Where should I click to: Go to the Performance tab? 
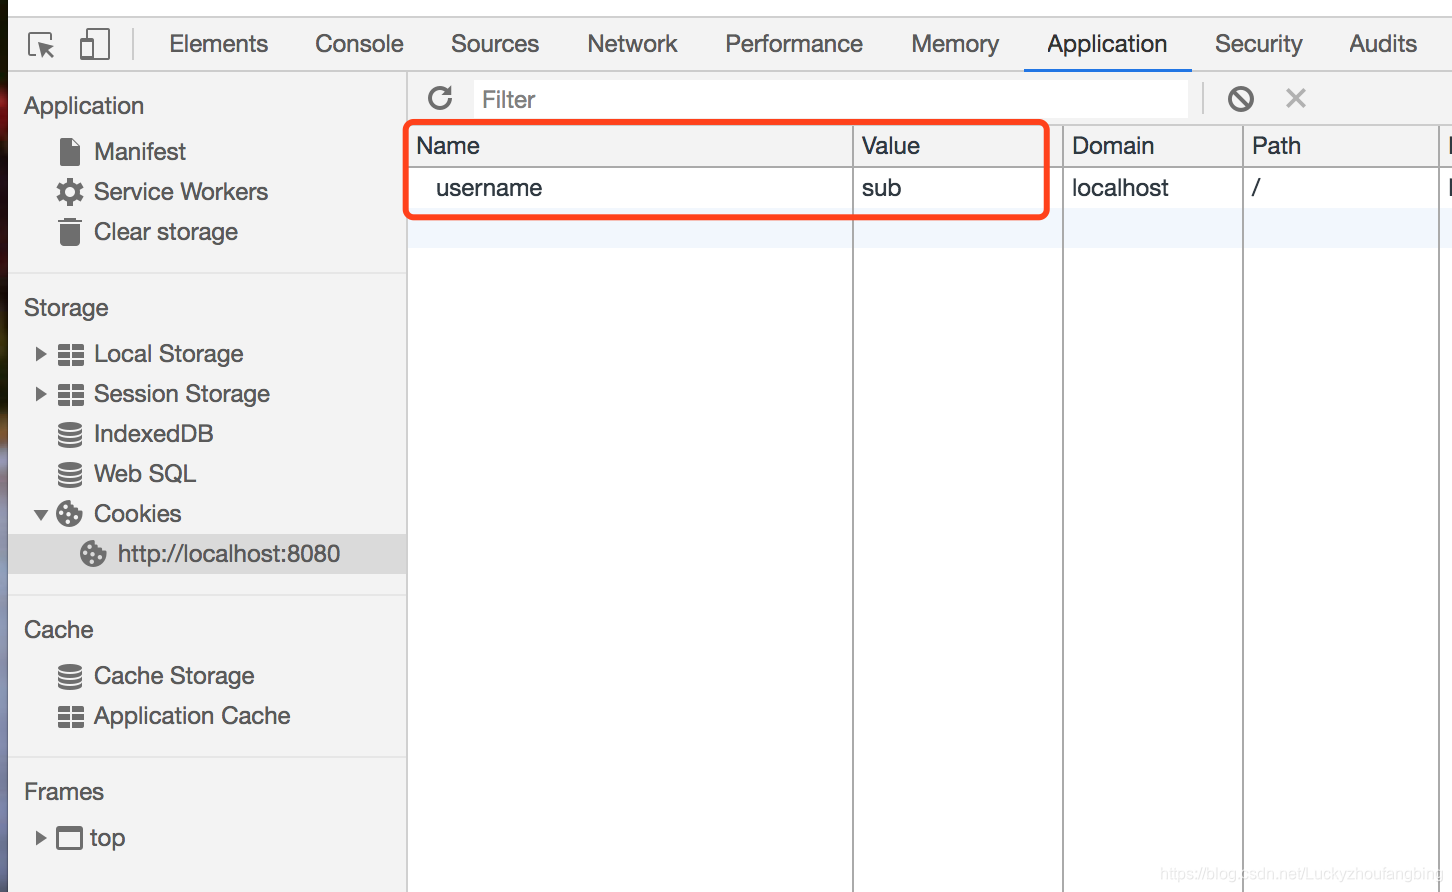coord(794,44)
